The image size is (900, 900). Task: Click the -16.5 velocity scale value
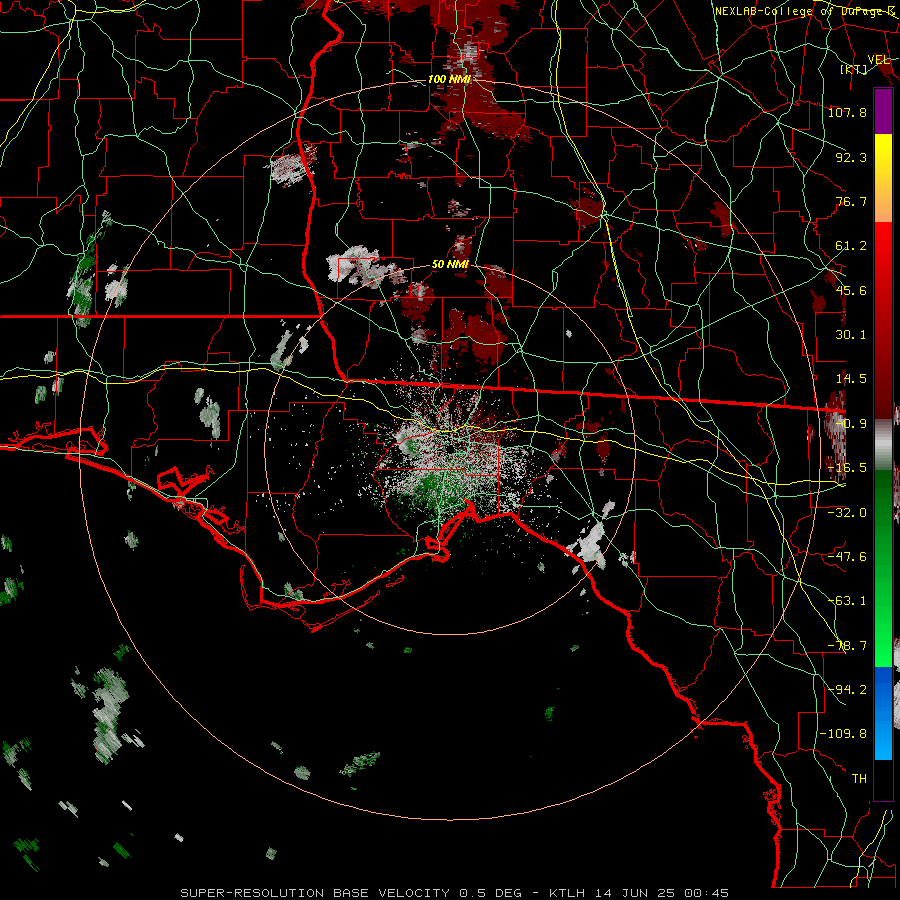coord(847,468)
